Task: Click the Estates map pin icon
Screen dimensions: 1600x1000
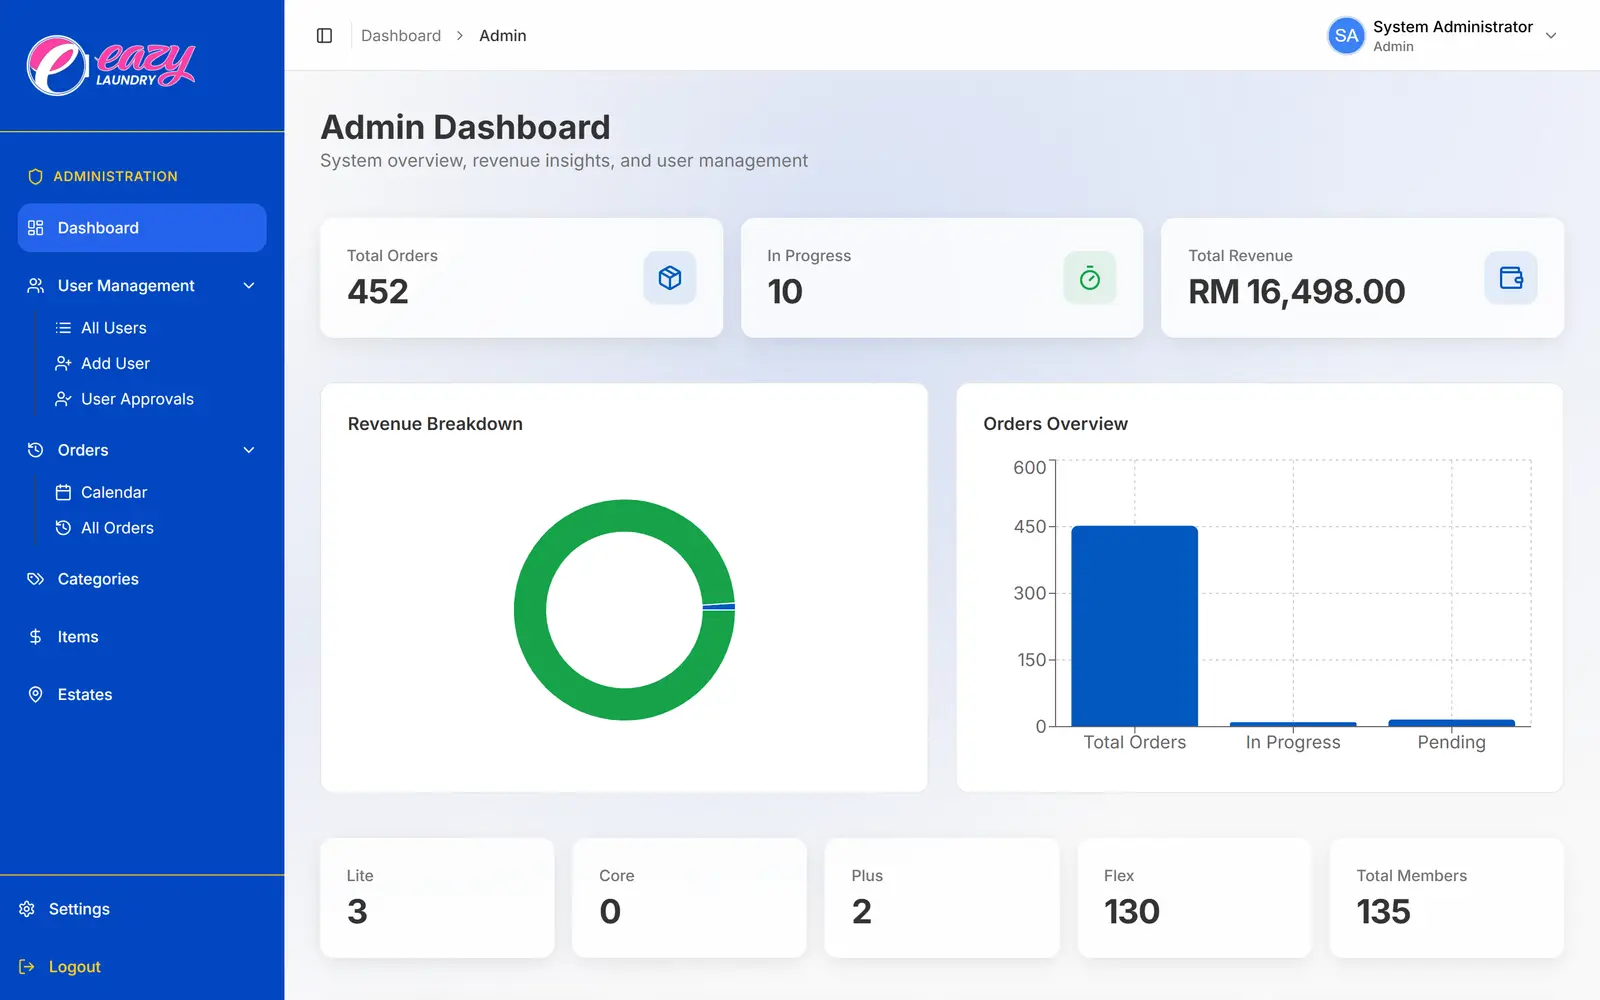Action: [36, 695]
